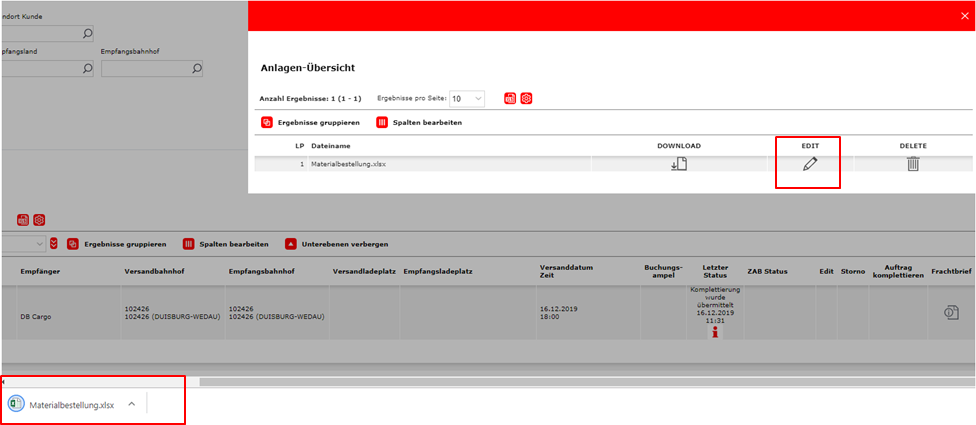Click the Empfänger column header
Screen dimensions: 976x425
point(39,271)
